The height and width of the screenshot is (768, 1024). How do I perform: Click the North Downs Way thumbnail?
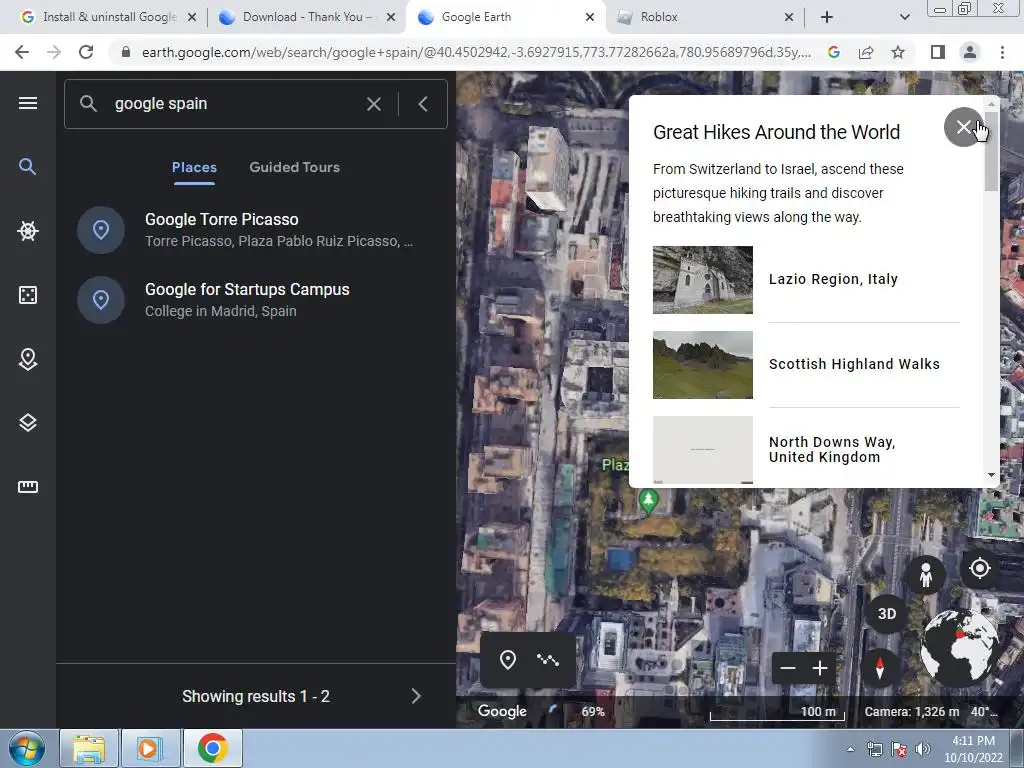703,450
